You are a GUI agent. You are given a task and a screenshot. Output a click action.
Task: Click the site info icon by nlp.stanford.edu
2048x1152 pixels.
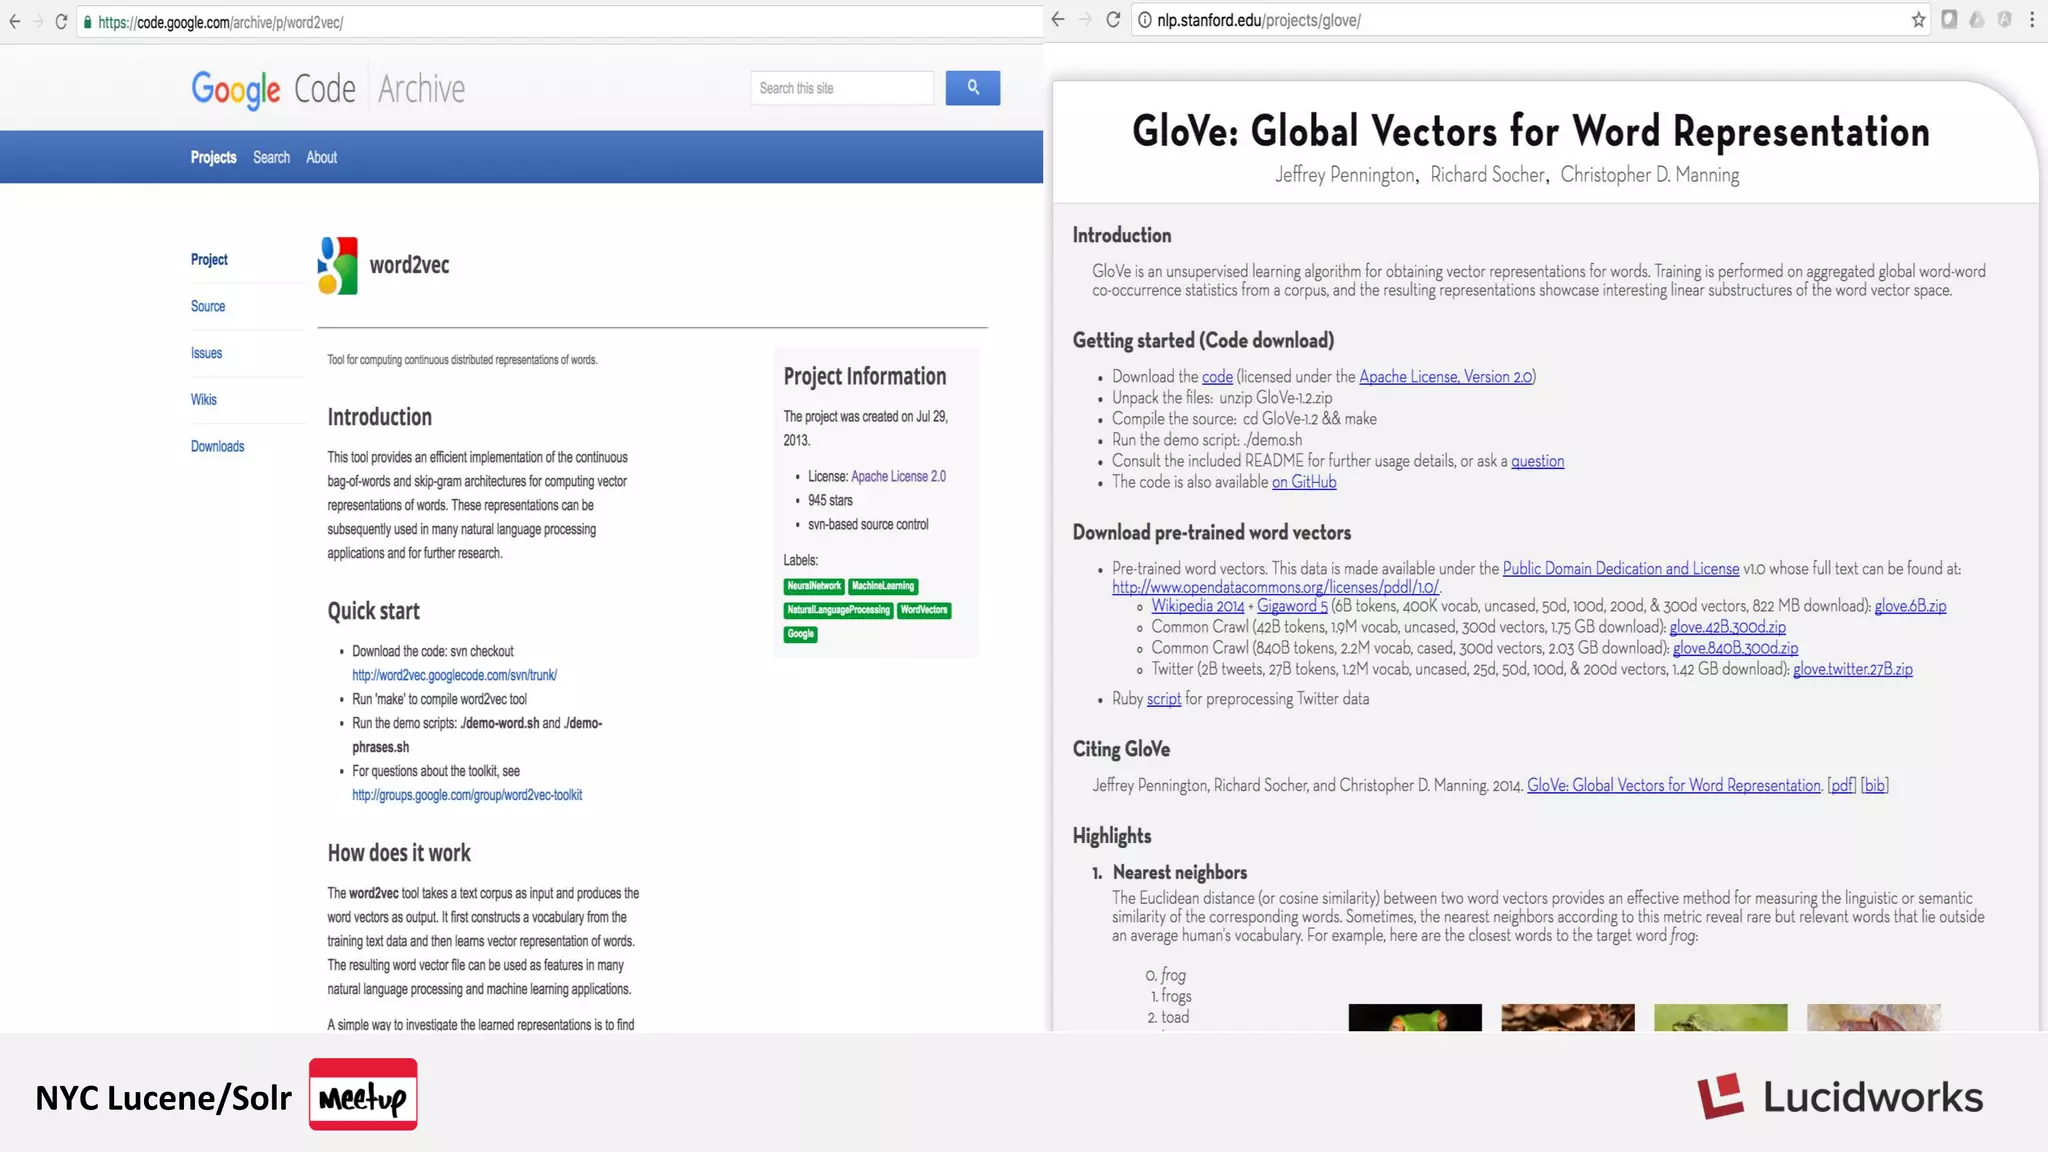1144,20
